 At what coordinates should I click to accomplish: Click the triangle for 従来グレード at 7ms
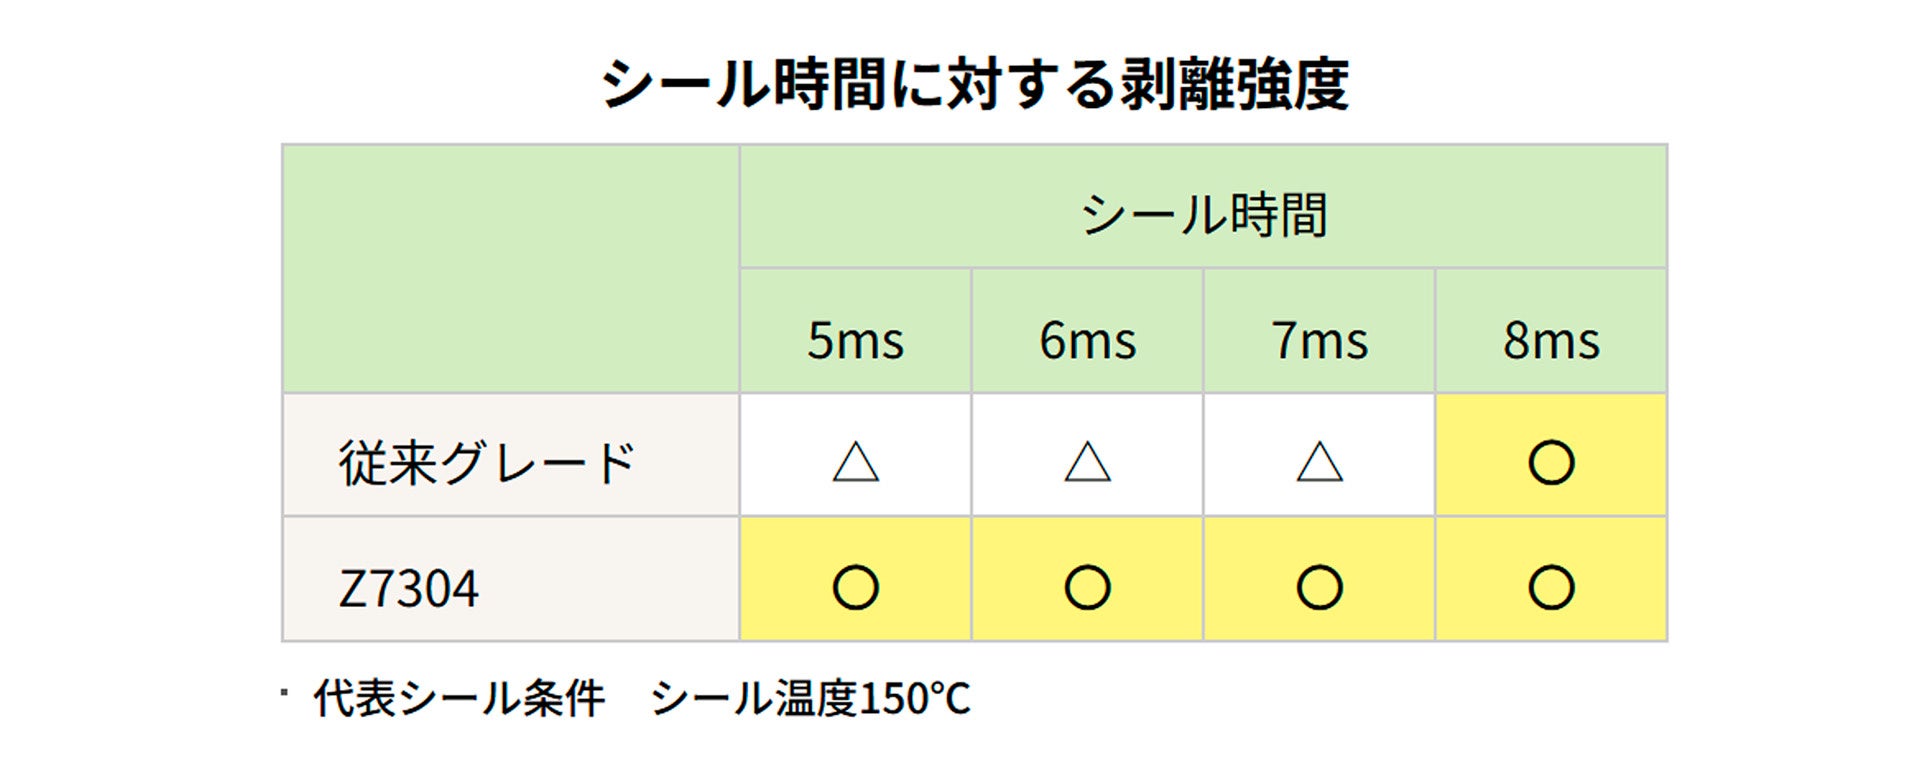1320,462
